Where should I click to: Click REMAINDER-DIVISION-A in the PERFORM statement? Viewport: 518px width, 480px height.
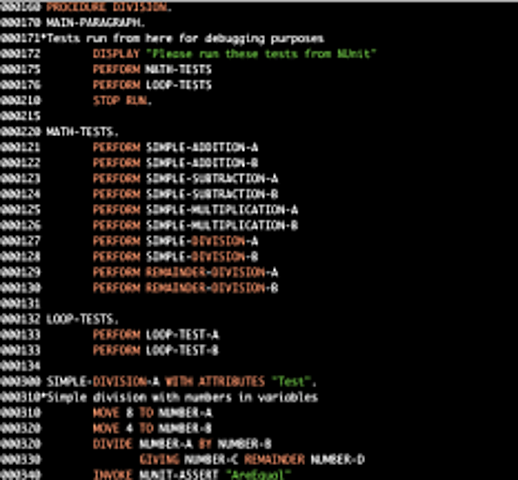[x=212, y=272]
